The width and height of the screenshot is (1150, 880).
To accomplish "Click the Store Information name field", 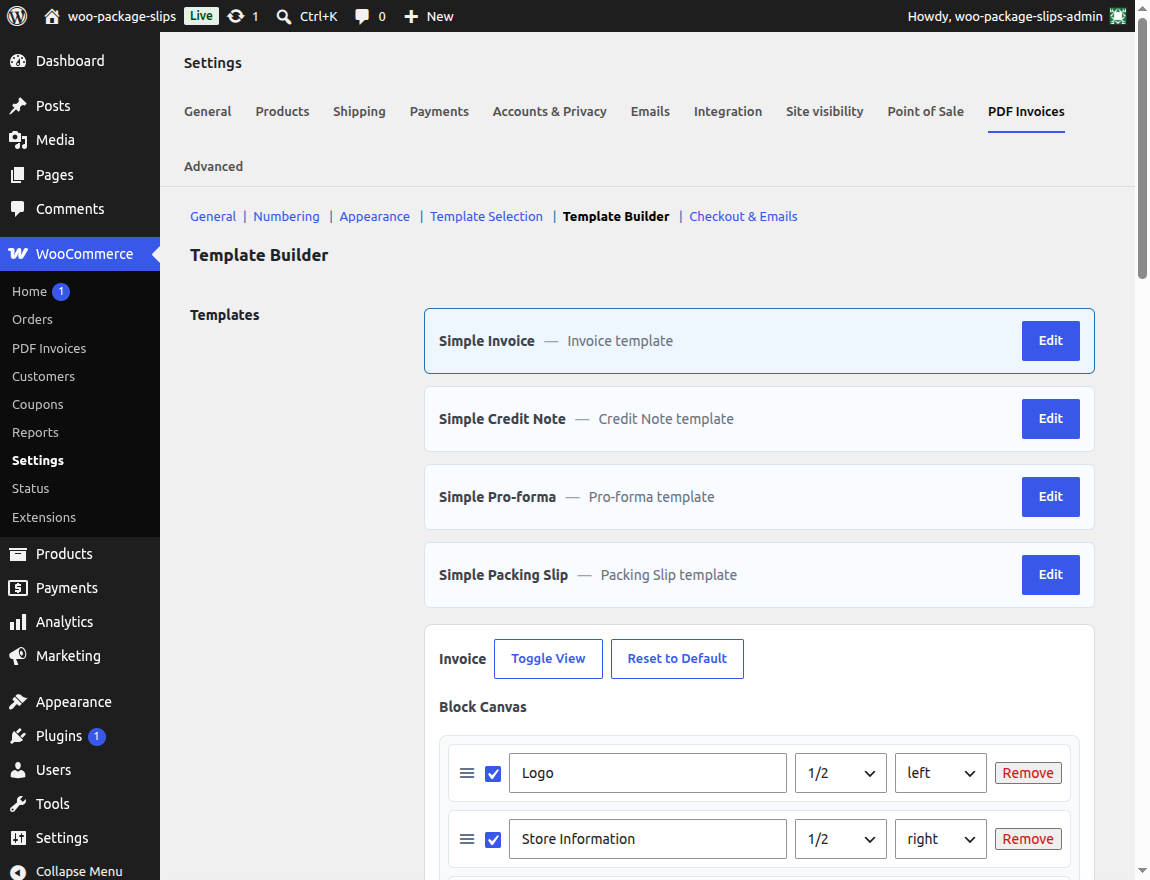I will (x=648, y=839).
